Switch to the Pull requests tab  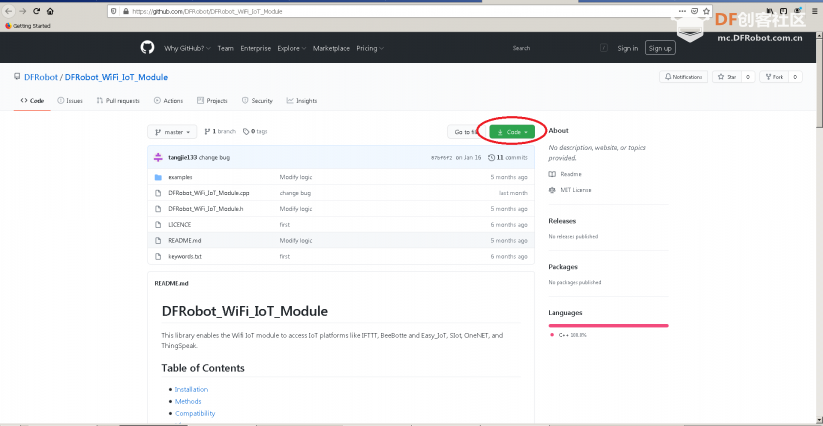(x=118, y=101)
